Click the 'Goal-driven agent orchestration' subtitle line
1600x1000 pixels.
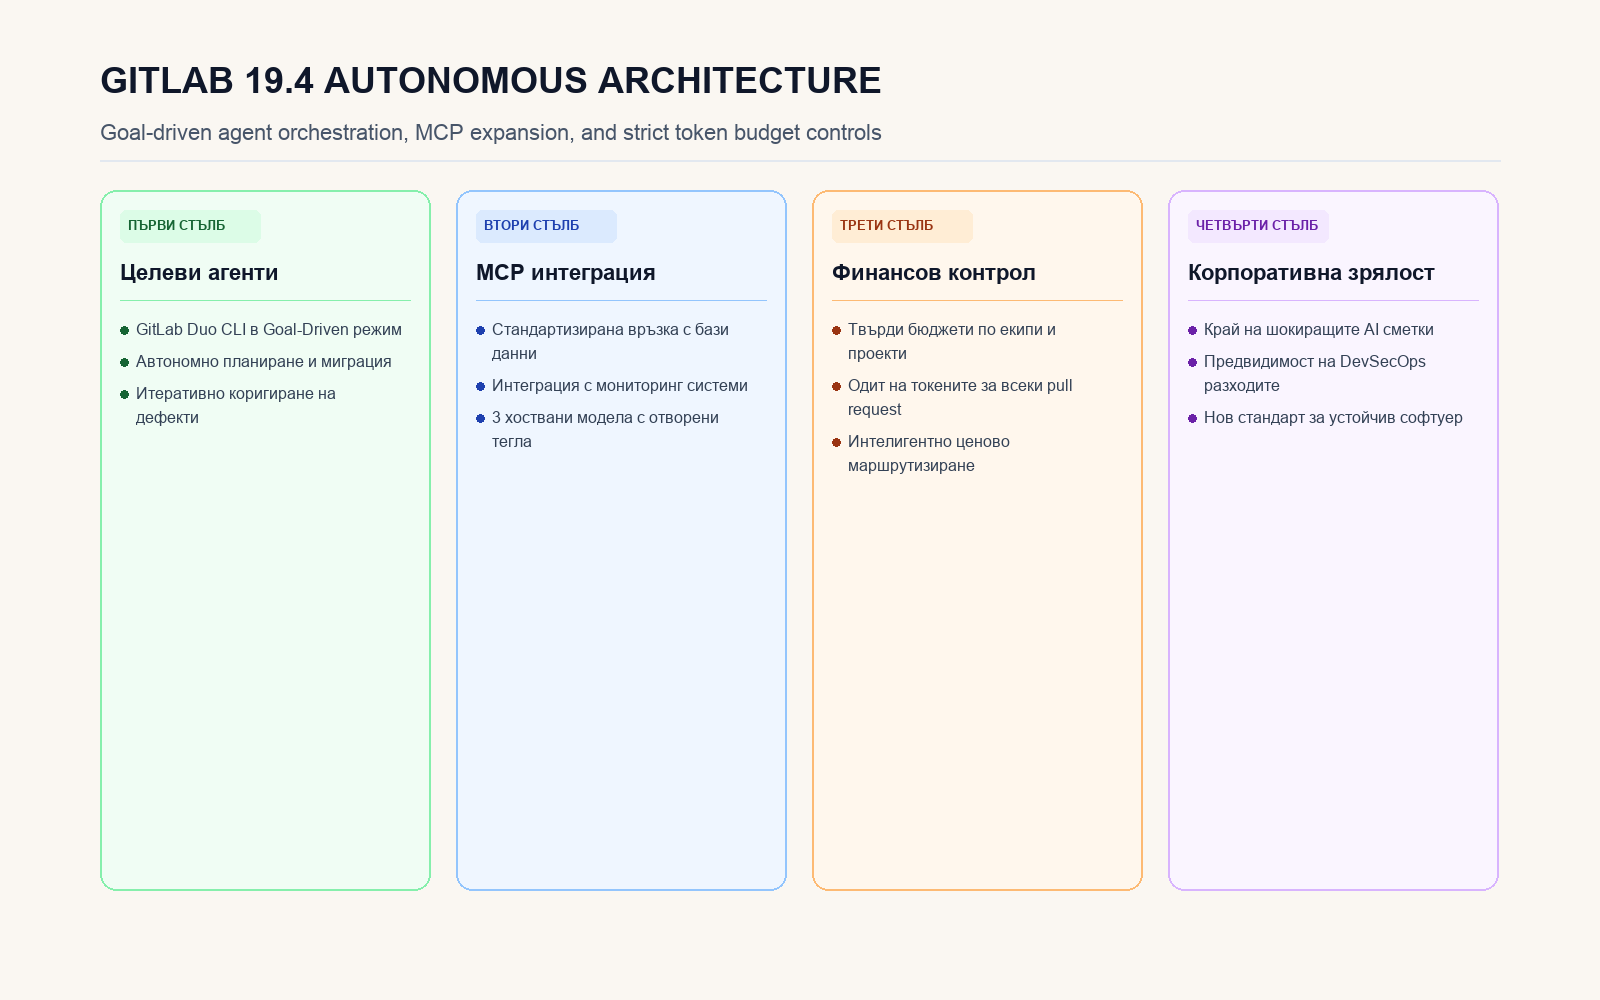point(490,133)
